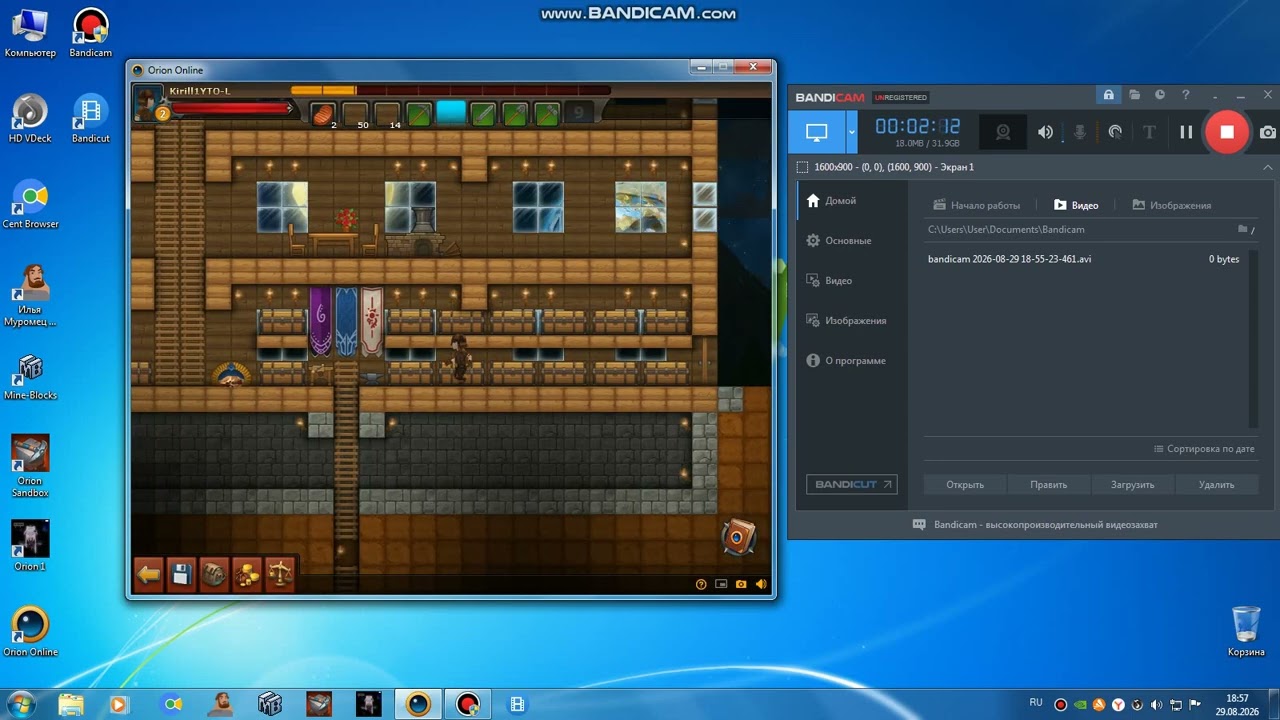
Task: Select screen recording mode in Bandicam
Action: pos(817,132)
